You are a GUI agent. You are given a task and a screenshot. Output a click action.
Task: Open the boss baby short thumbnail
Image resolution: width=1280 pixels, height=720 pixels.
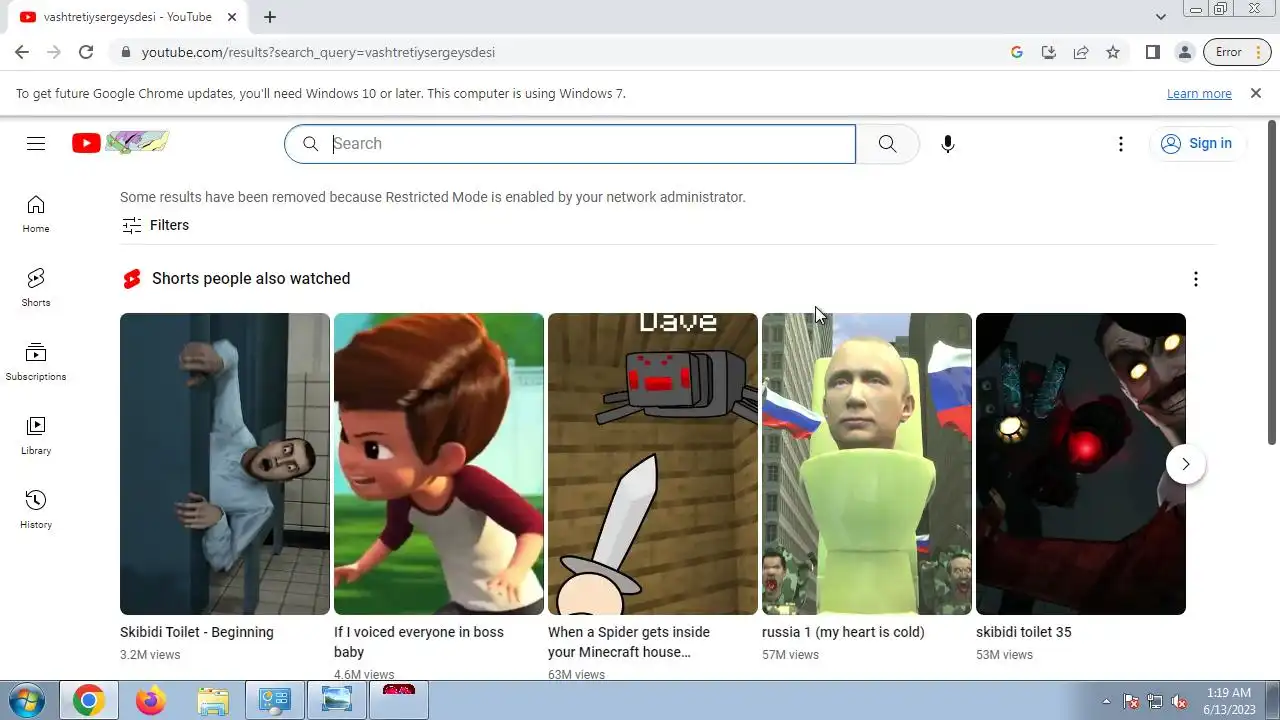click(439, 464)
